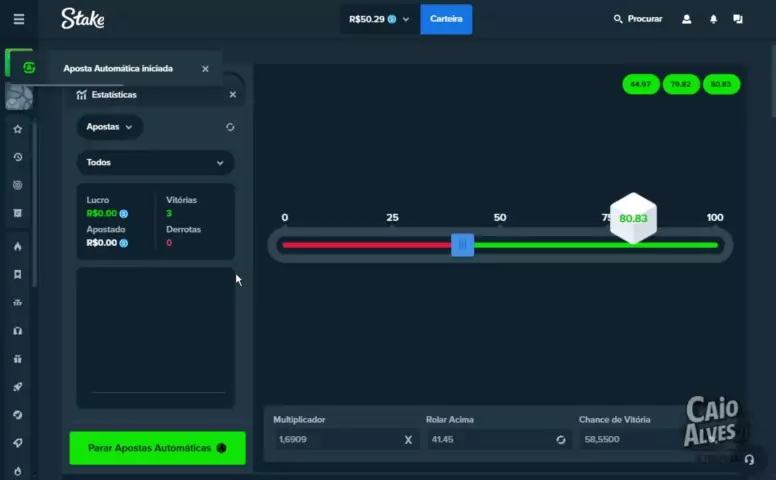Viewport: 776px width, 480px height.
Task: Dismiss the Aposta Automática iniciada notification
Action: click(205, 69)
